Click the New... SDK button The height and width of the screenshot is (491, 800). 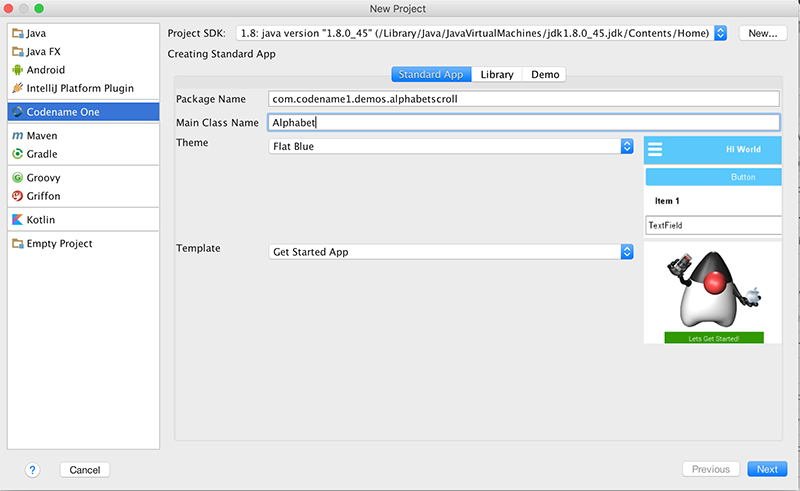[763, 33]
